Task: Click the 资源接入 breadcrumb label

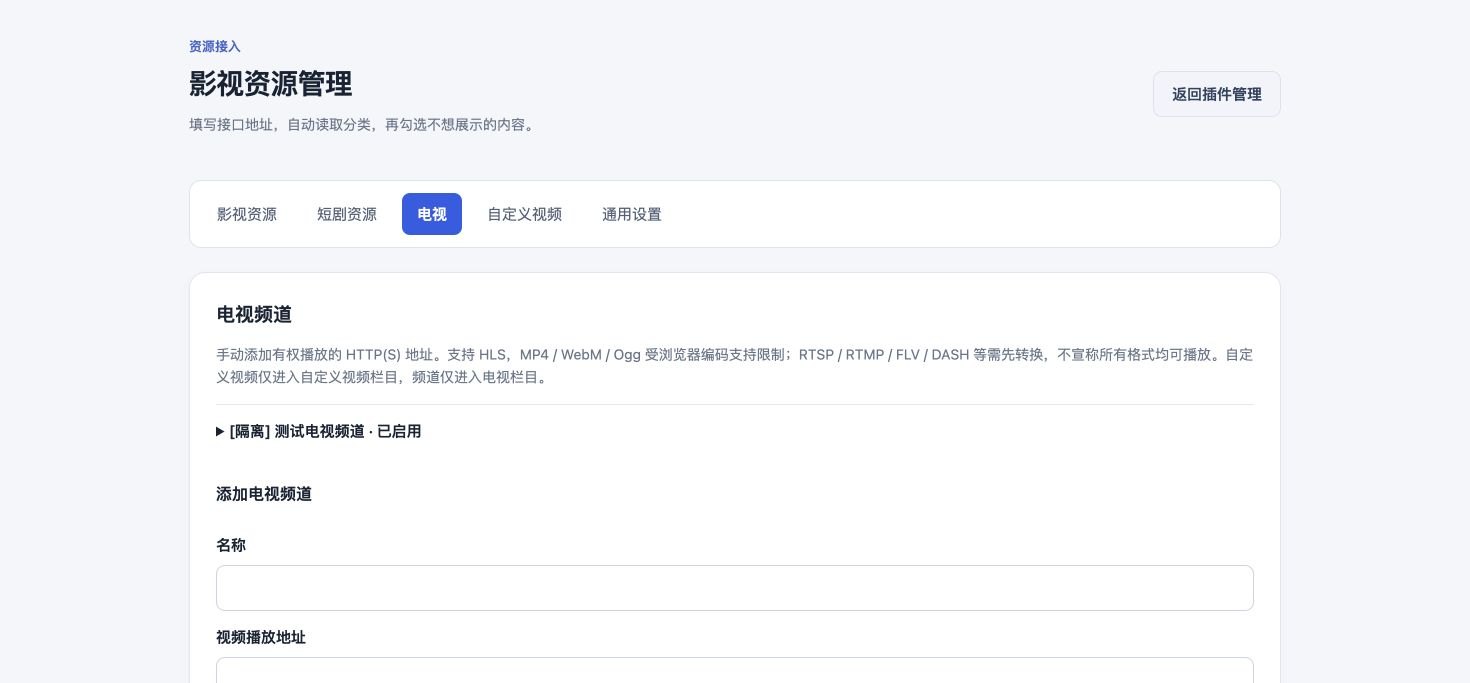Action: point(215,46)
